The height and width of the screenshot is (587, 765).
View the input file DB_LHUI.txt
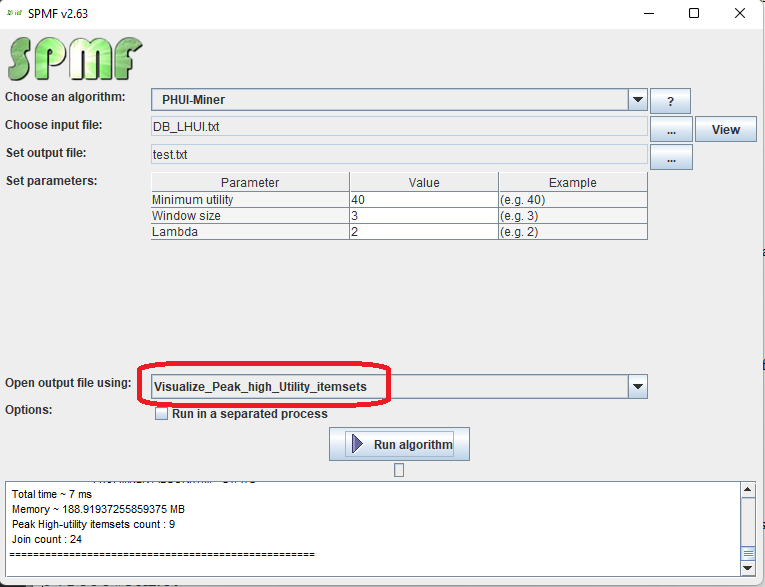(726, 129)
